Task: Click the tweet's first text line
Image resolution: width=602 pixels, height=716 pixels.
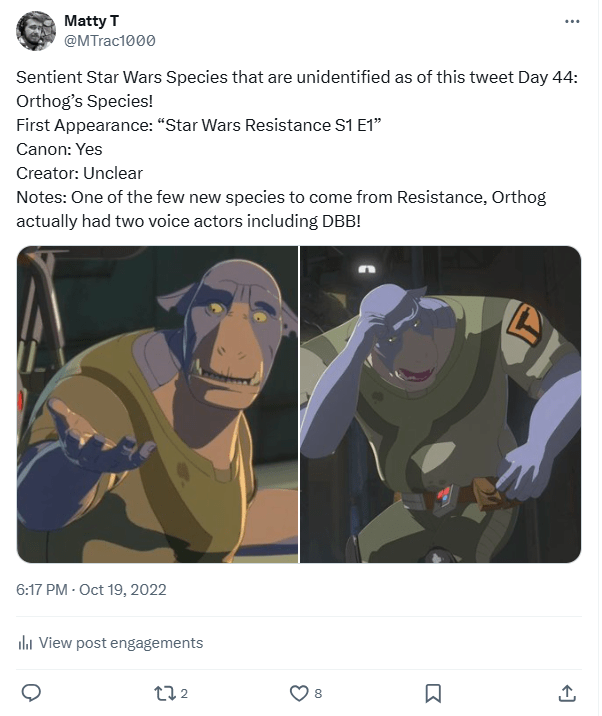Action: (294, 79)
